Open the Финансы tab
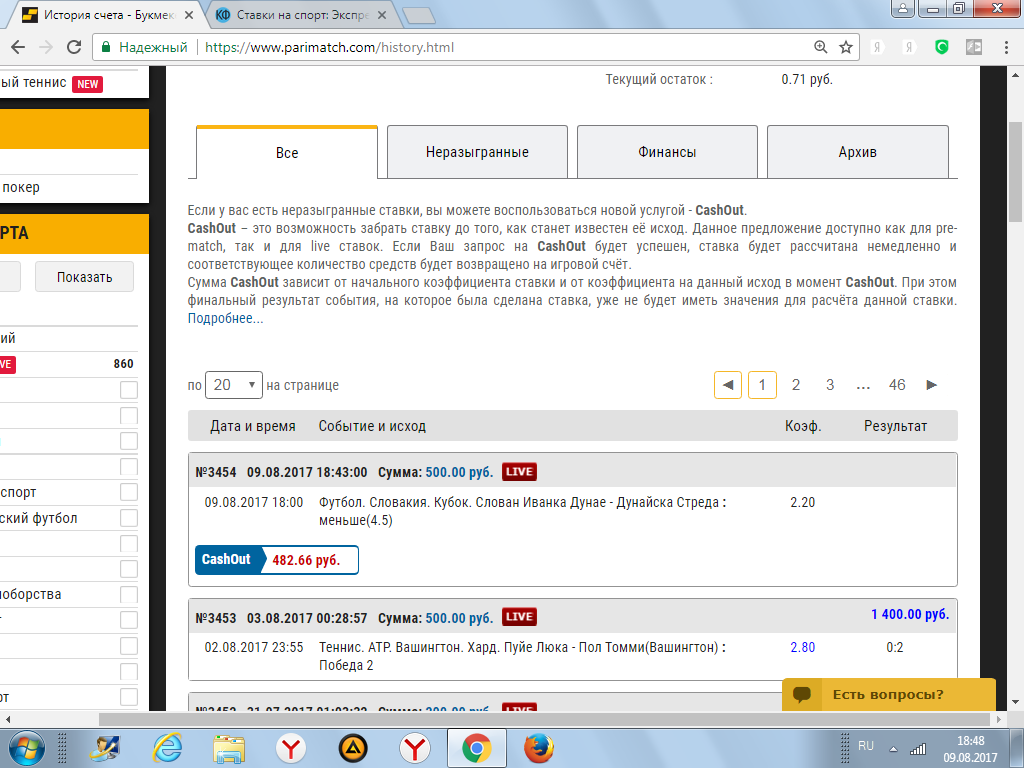Viewport: 1024px width, 768px height. (x=667, y=152)
